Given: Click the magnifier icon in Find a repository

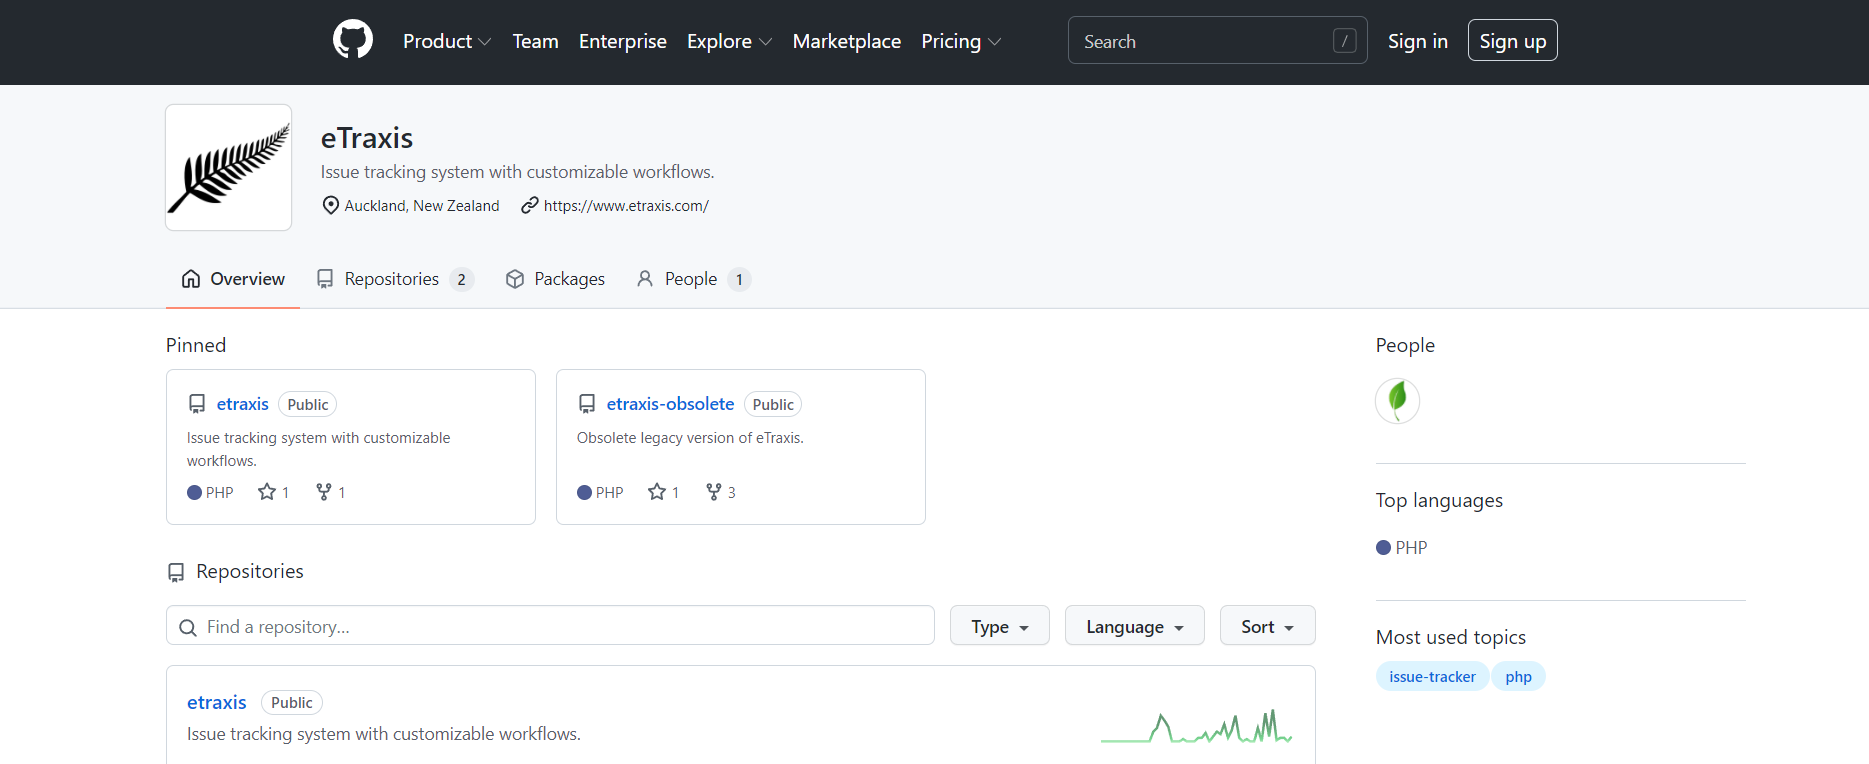Looking at the screenshot, I should (x=187, y=627).
